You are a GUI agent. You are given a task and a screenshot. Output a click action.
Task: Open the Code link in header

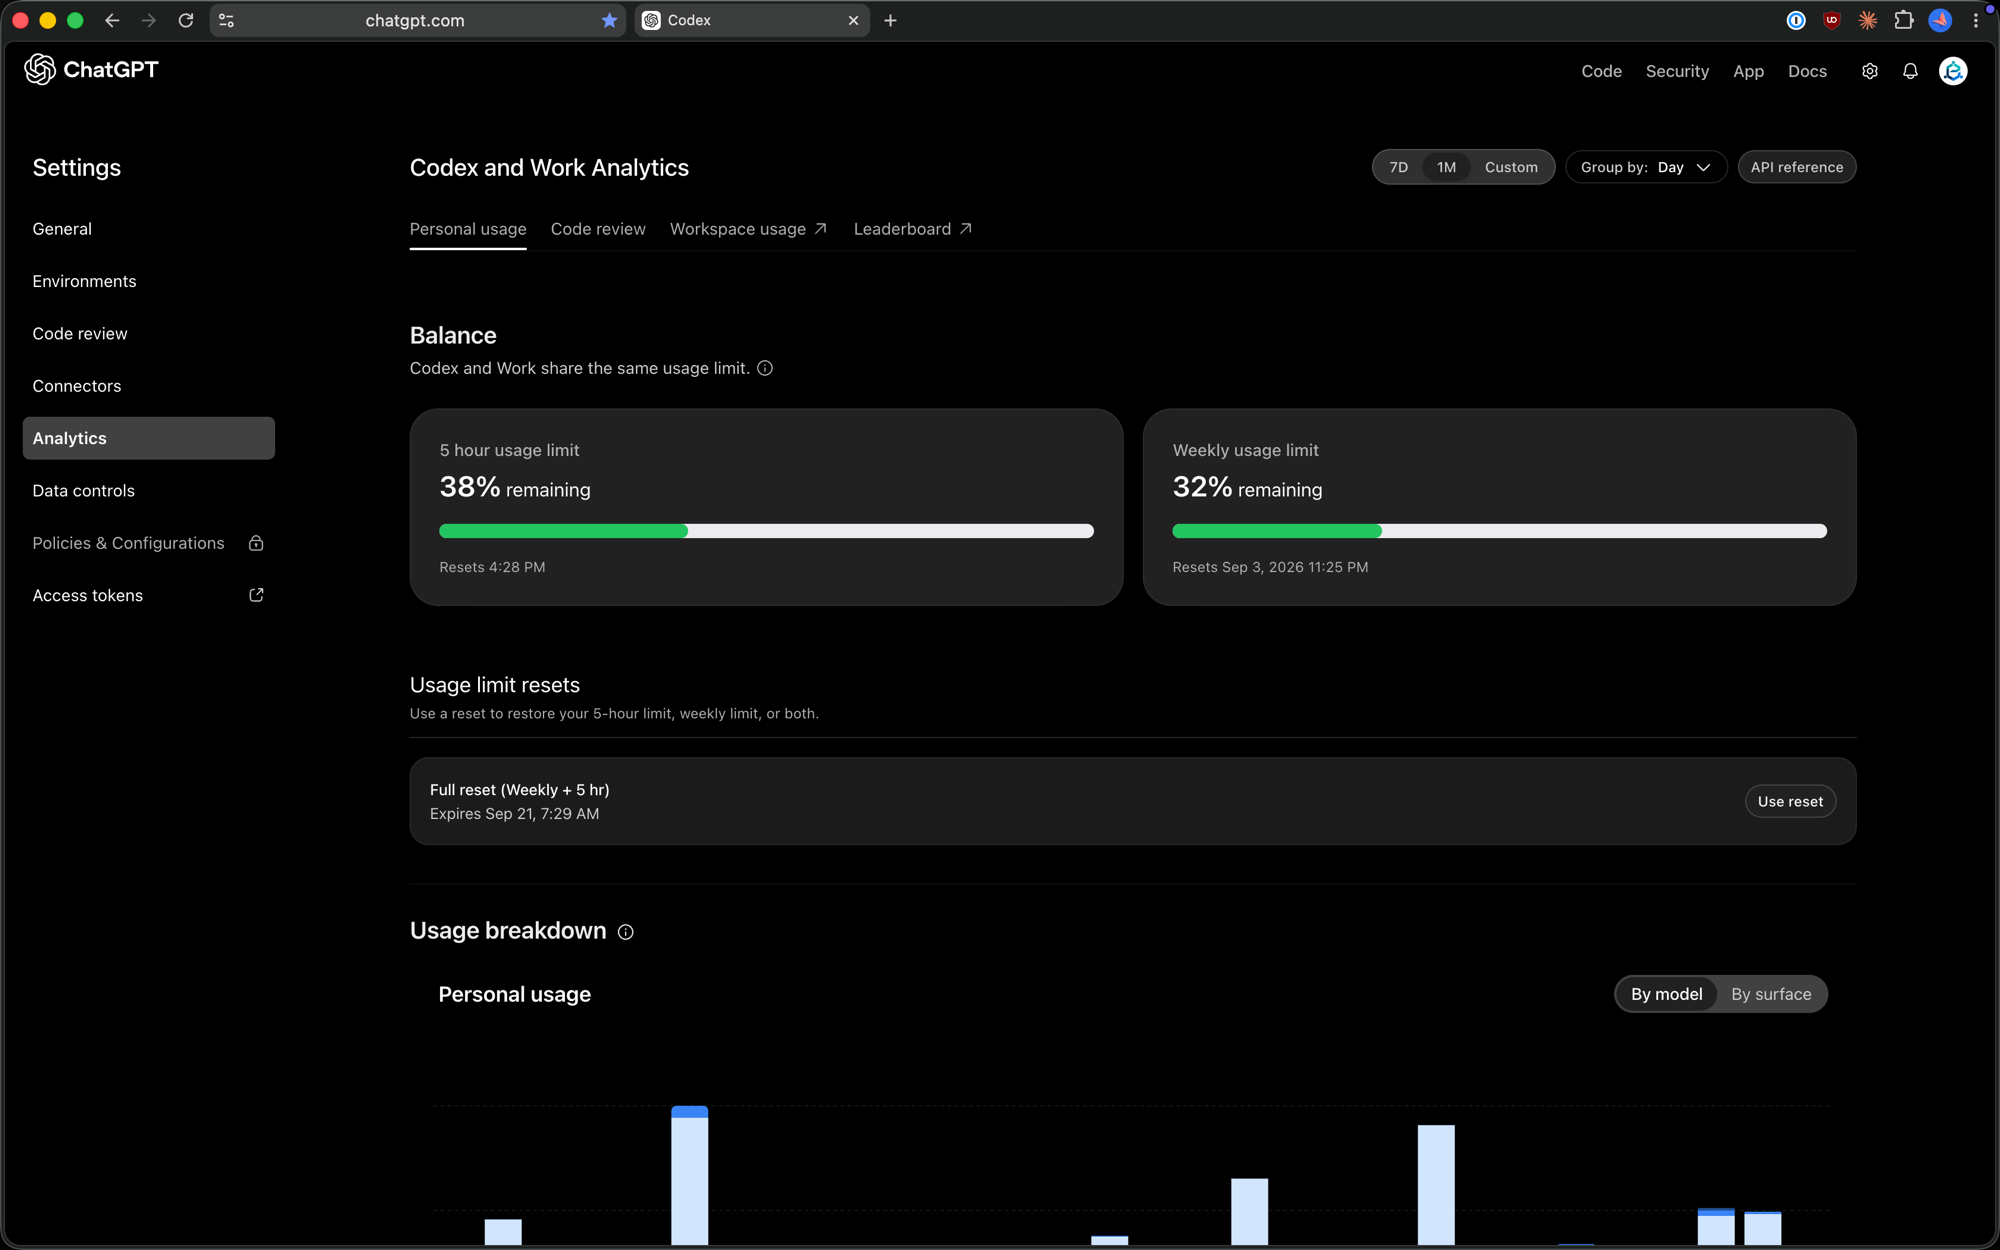(x=1601, y=71)
